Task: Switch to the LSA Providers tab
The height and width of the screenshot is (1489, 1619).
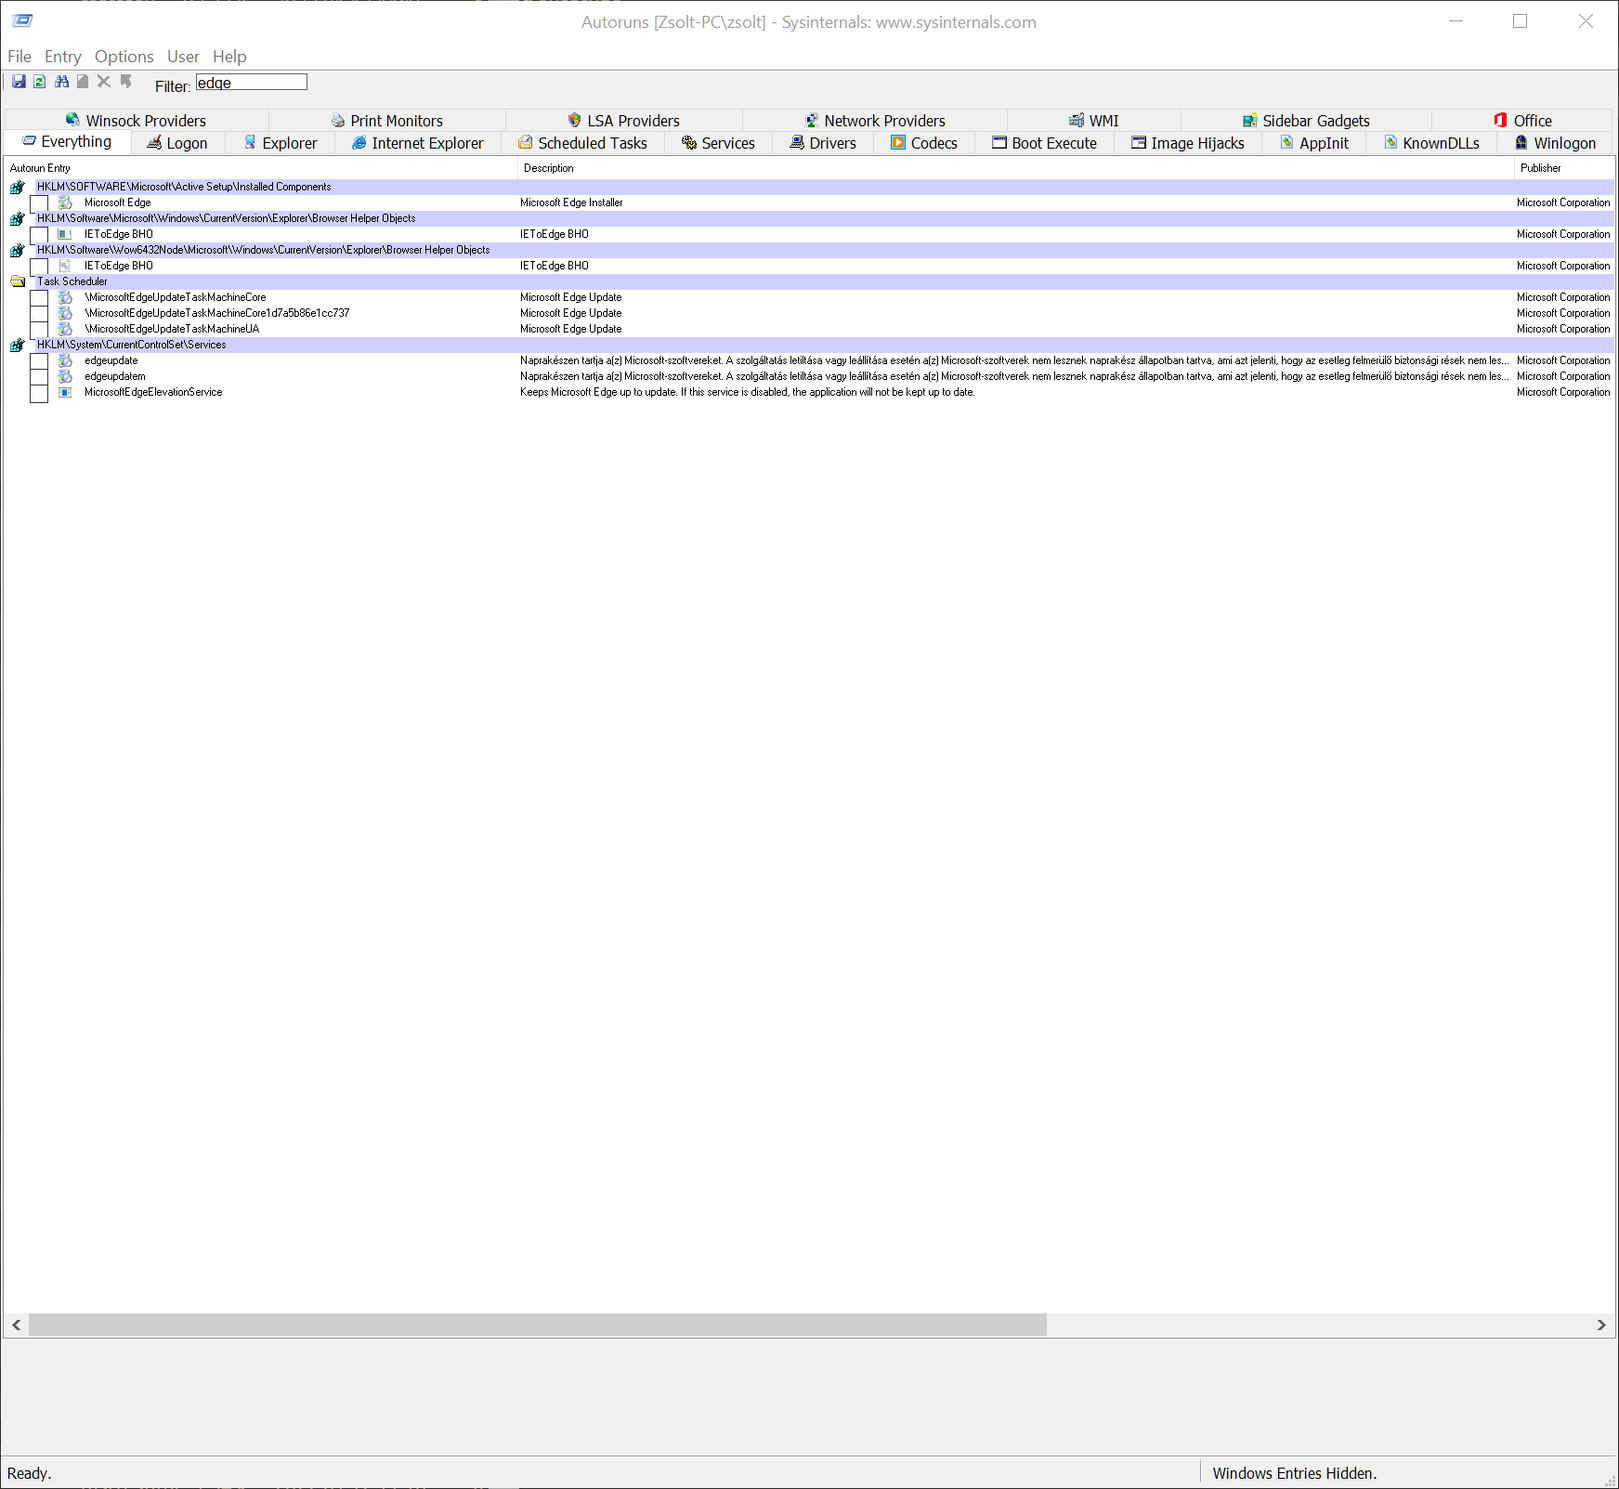Action: pyautogui.click(x=624, y=121)
